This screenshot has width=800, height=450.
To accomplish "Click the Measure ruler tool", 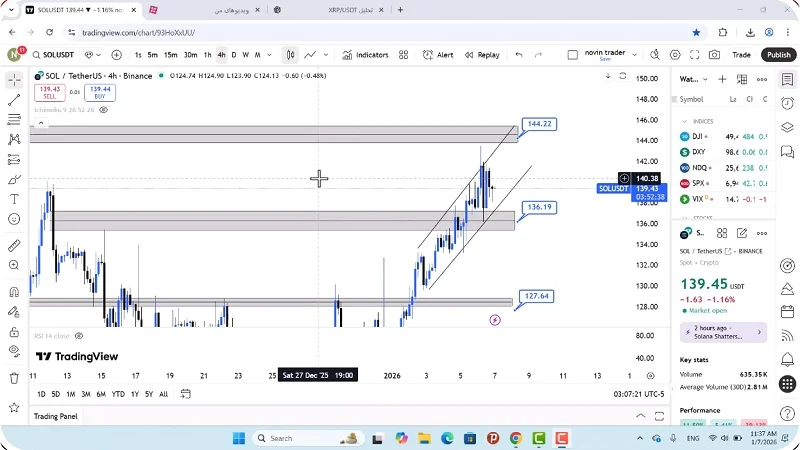I will coord(14,245).
